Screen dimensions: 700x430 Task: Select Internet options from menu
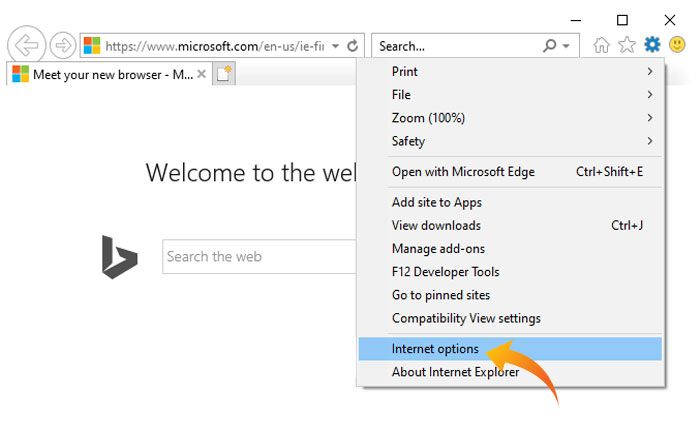point(435,349)
